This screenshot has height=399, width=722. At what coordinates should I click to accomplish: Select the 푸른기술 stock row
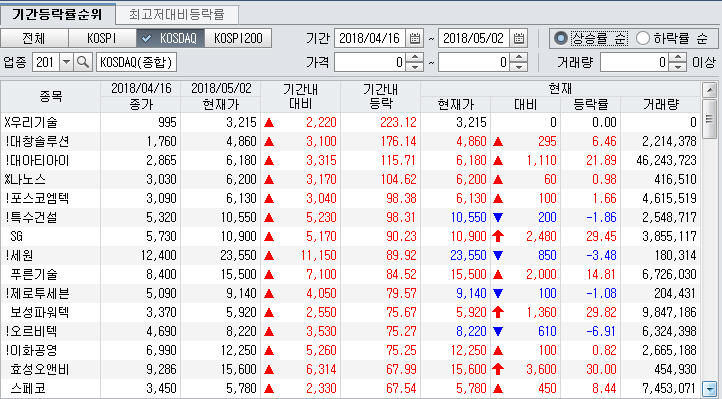coord(350,275)
